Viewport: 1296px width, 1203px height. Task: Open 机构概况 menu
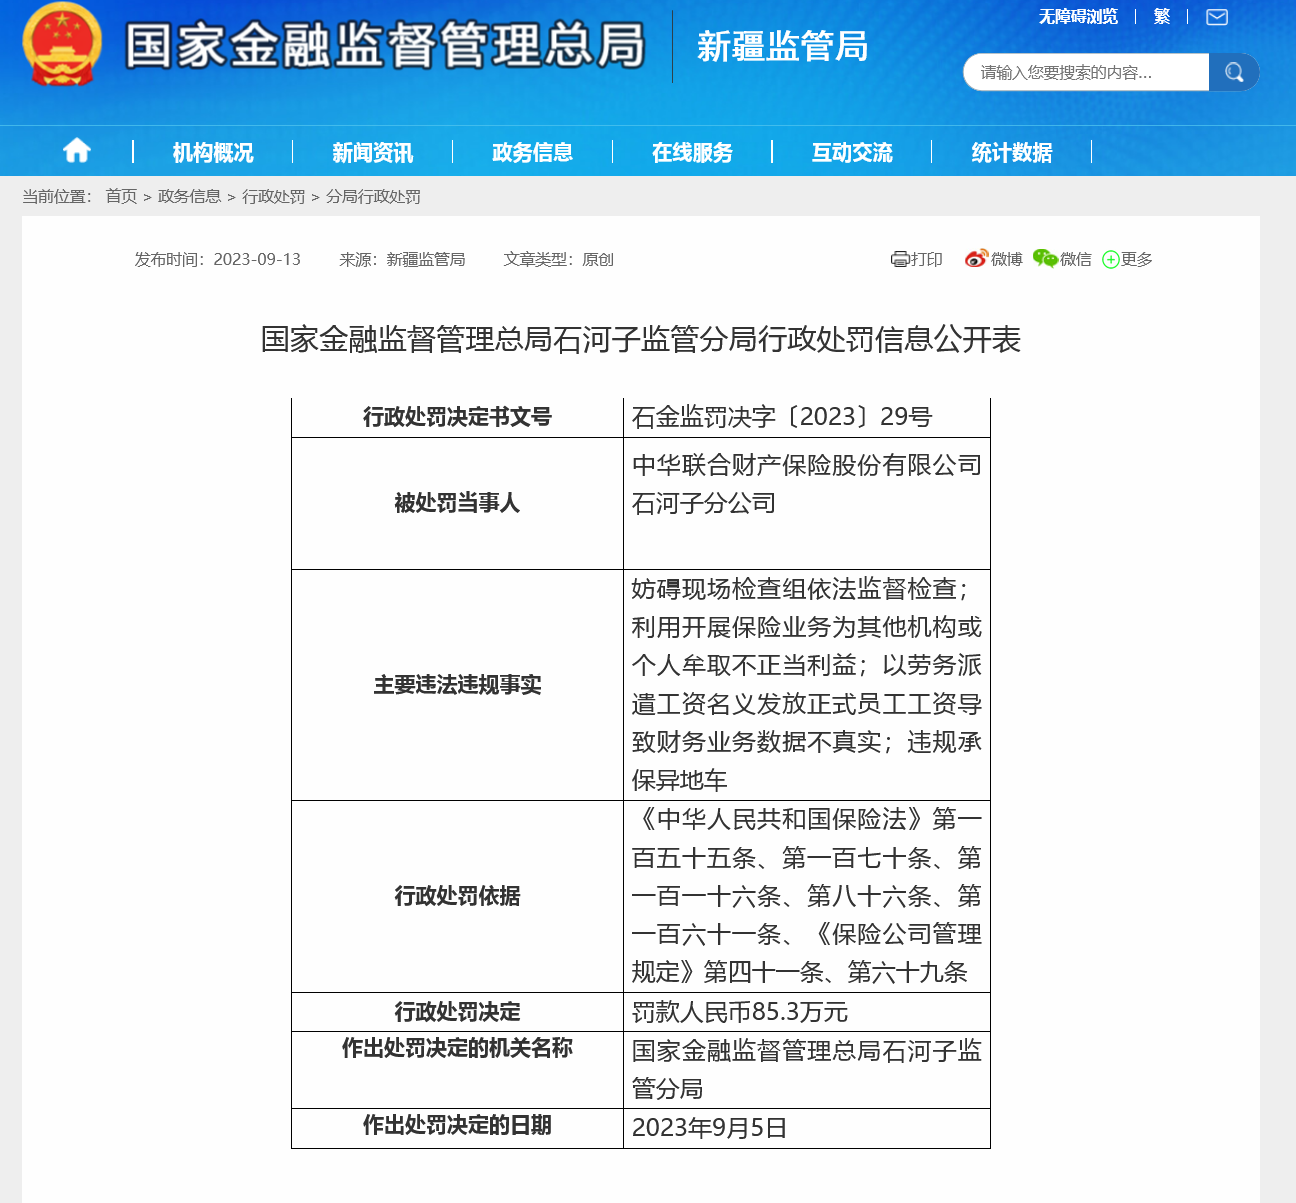pyautogui.click(x=213, y=152)
